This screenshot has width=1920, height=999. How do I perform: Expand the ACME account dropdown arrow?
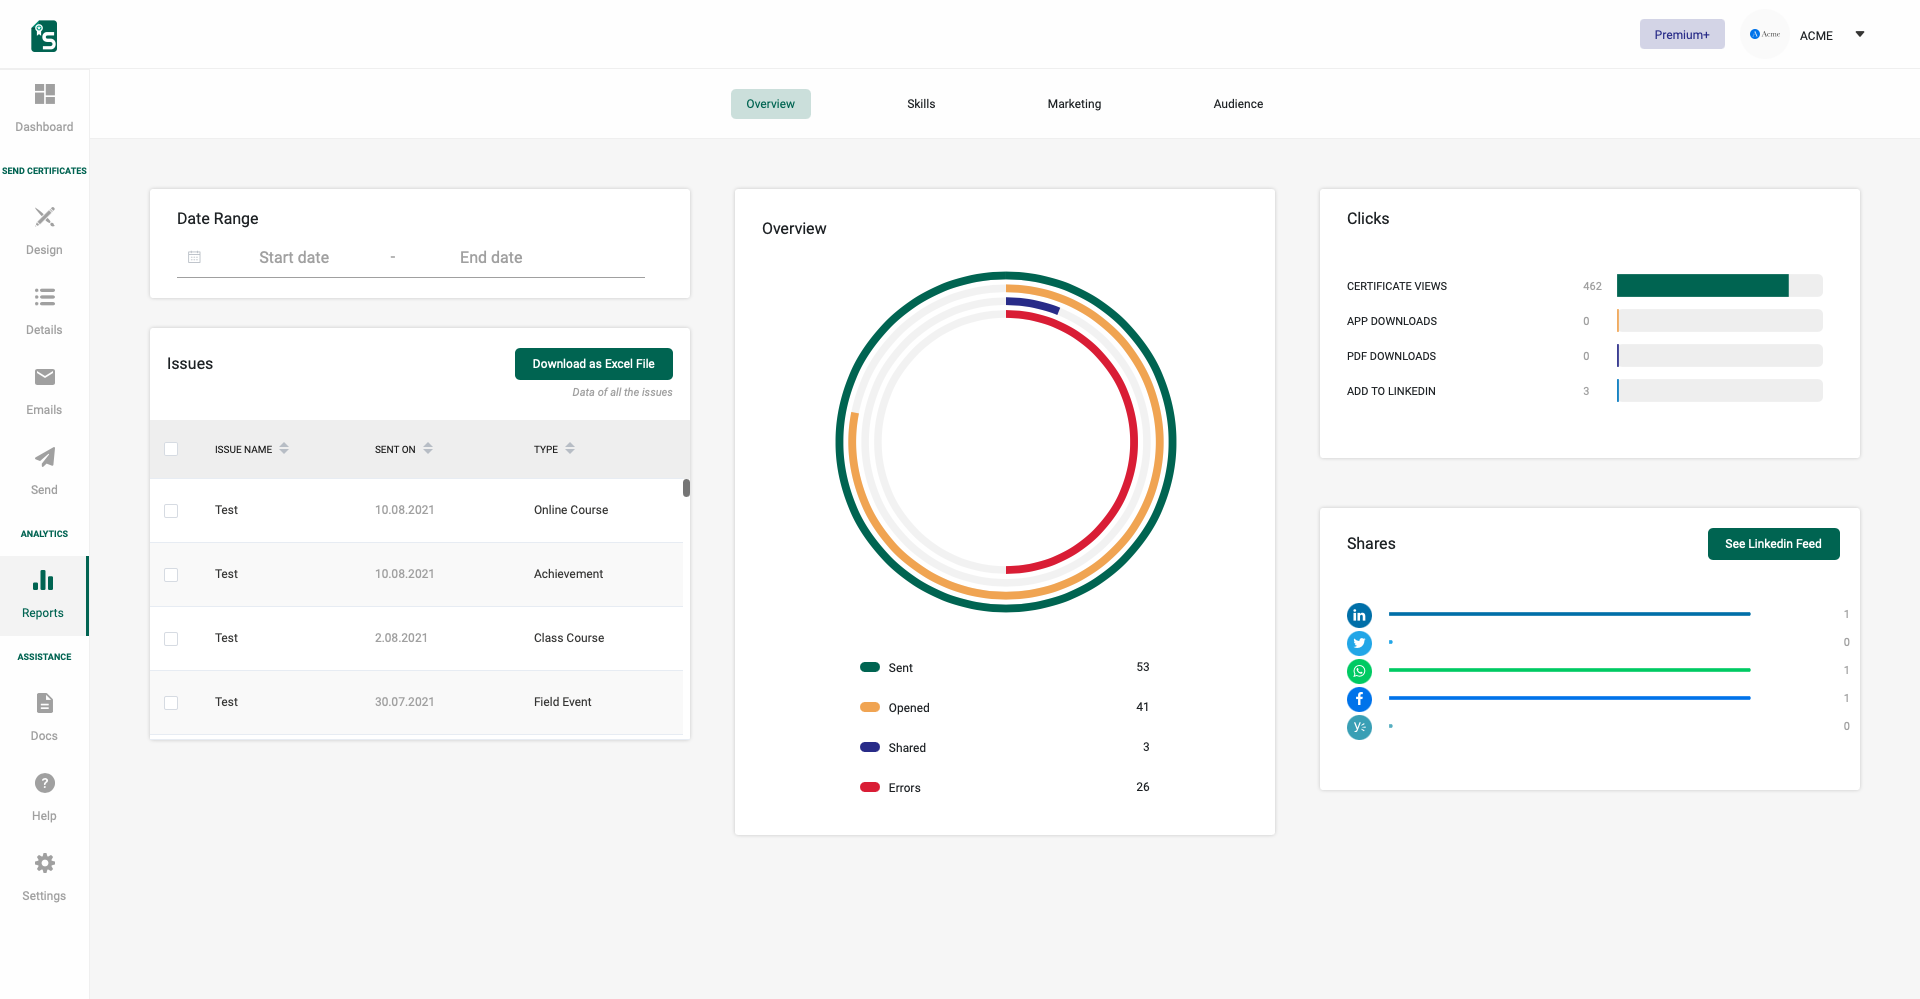[1860, 35]
